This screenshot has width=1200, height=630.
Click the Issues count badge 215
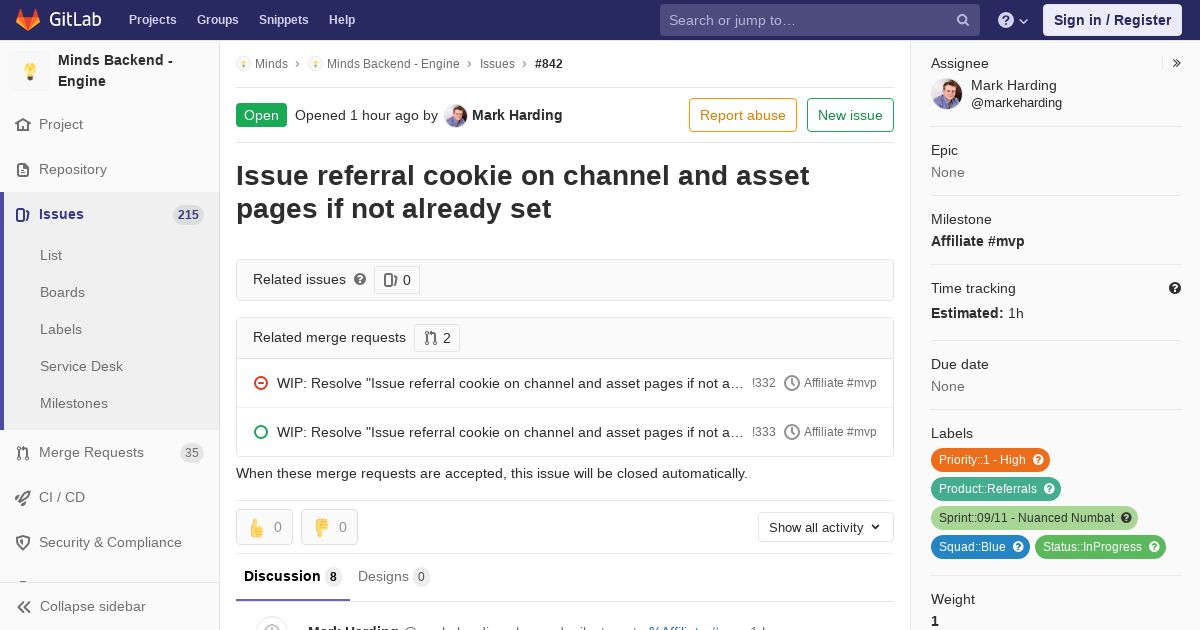[x=188, y=215]
